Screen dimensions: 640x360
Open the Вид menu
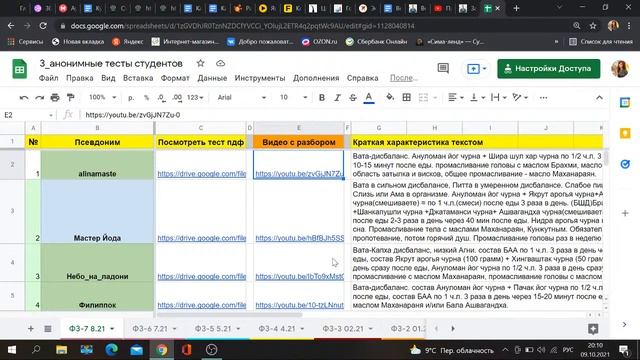[x=108, y=78]
